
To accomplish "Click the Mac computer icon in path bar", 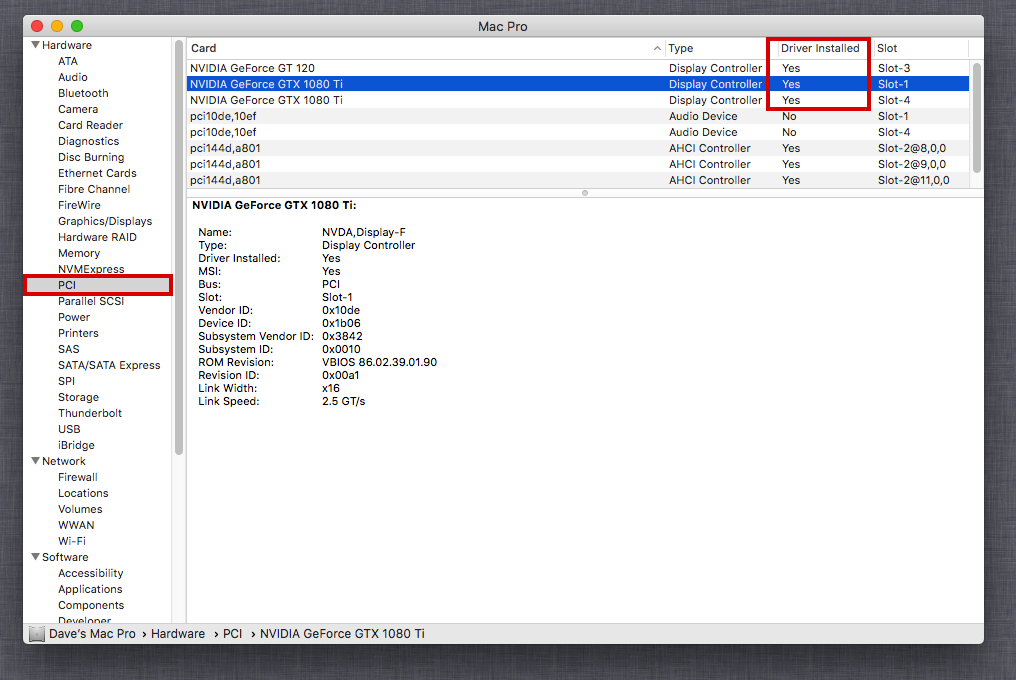I will [x=37, y=634].
